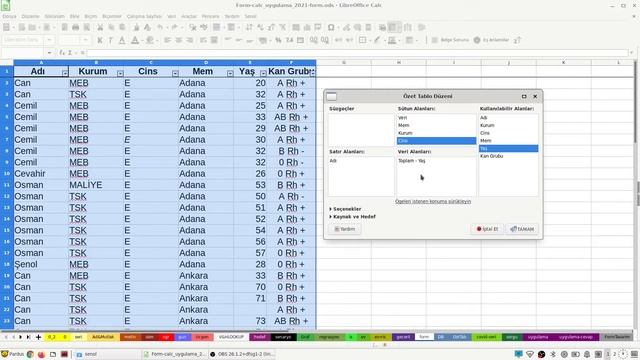
Task: Click the Clone formatting paintbrush icon
Action: 136,27
